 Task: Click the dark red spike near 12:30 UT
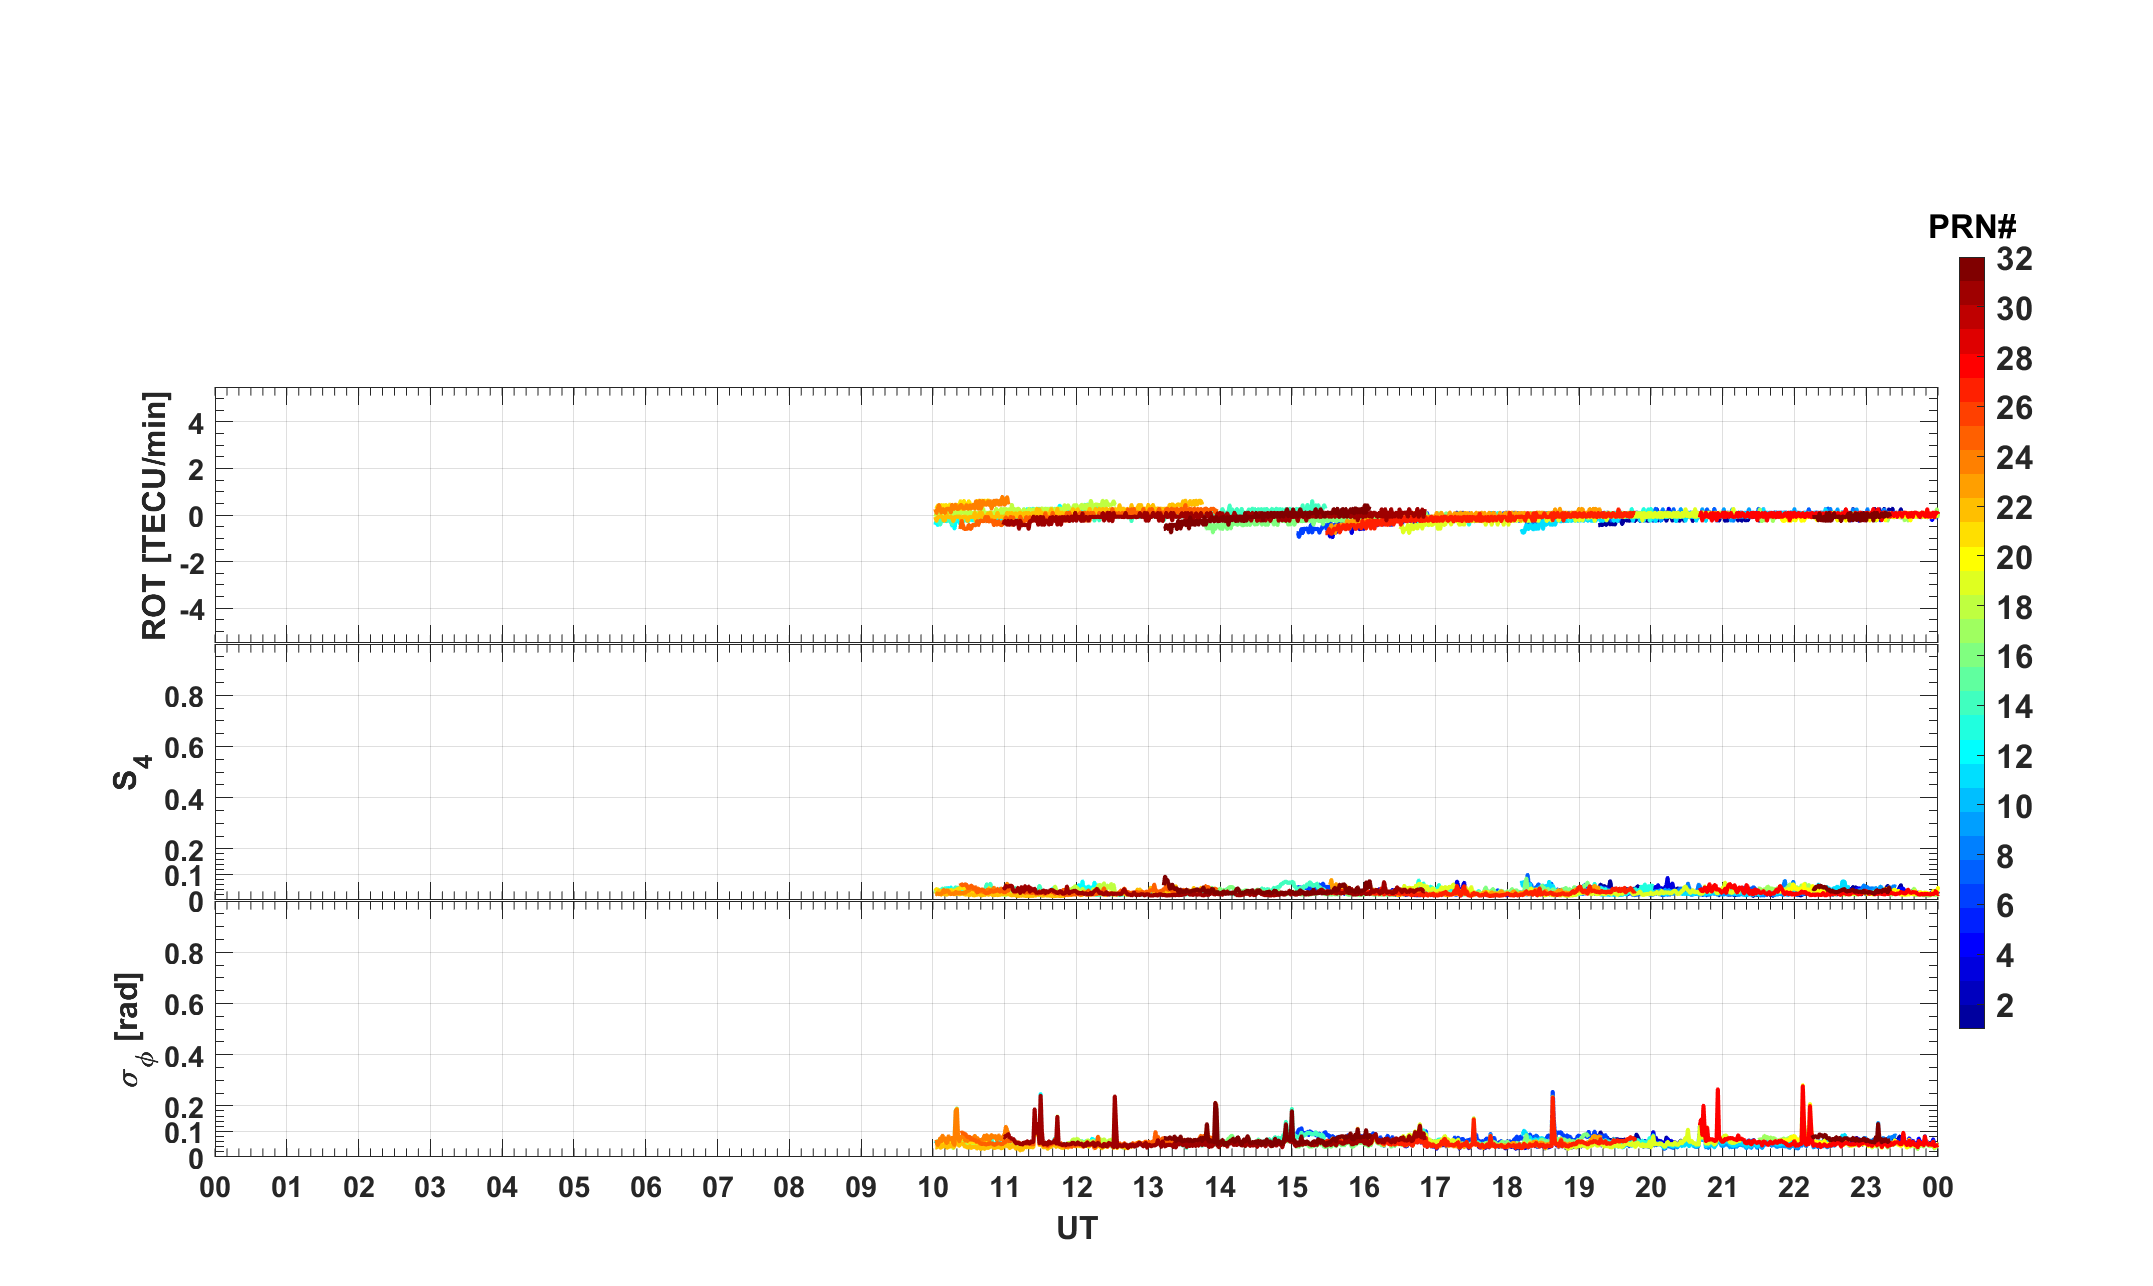click(1114, 1110)
